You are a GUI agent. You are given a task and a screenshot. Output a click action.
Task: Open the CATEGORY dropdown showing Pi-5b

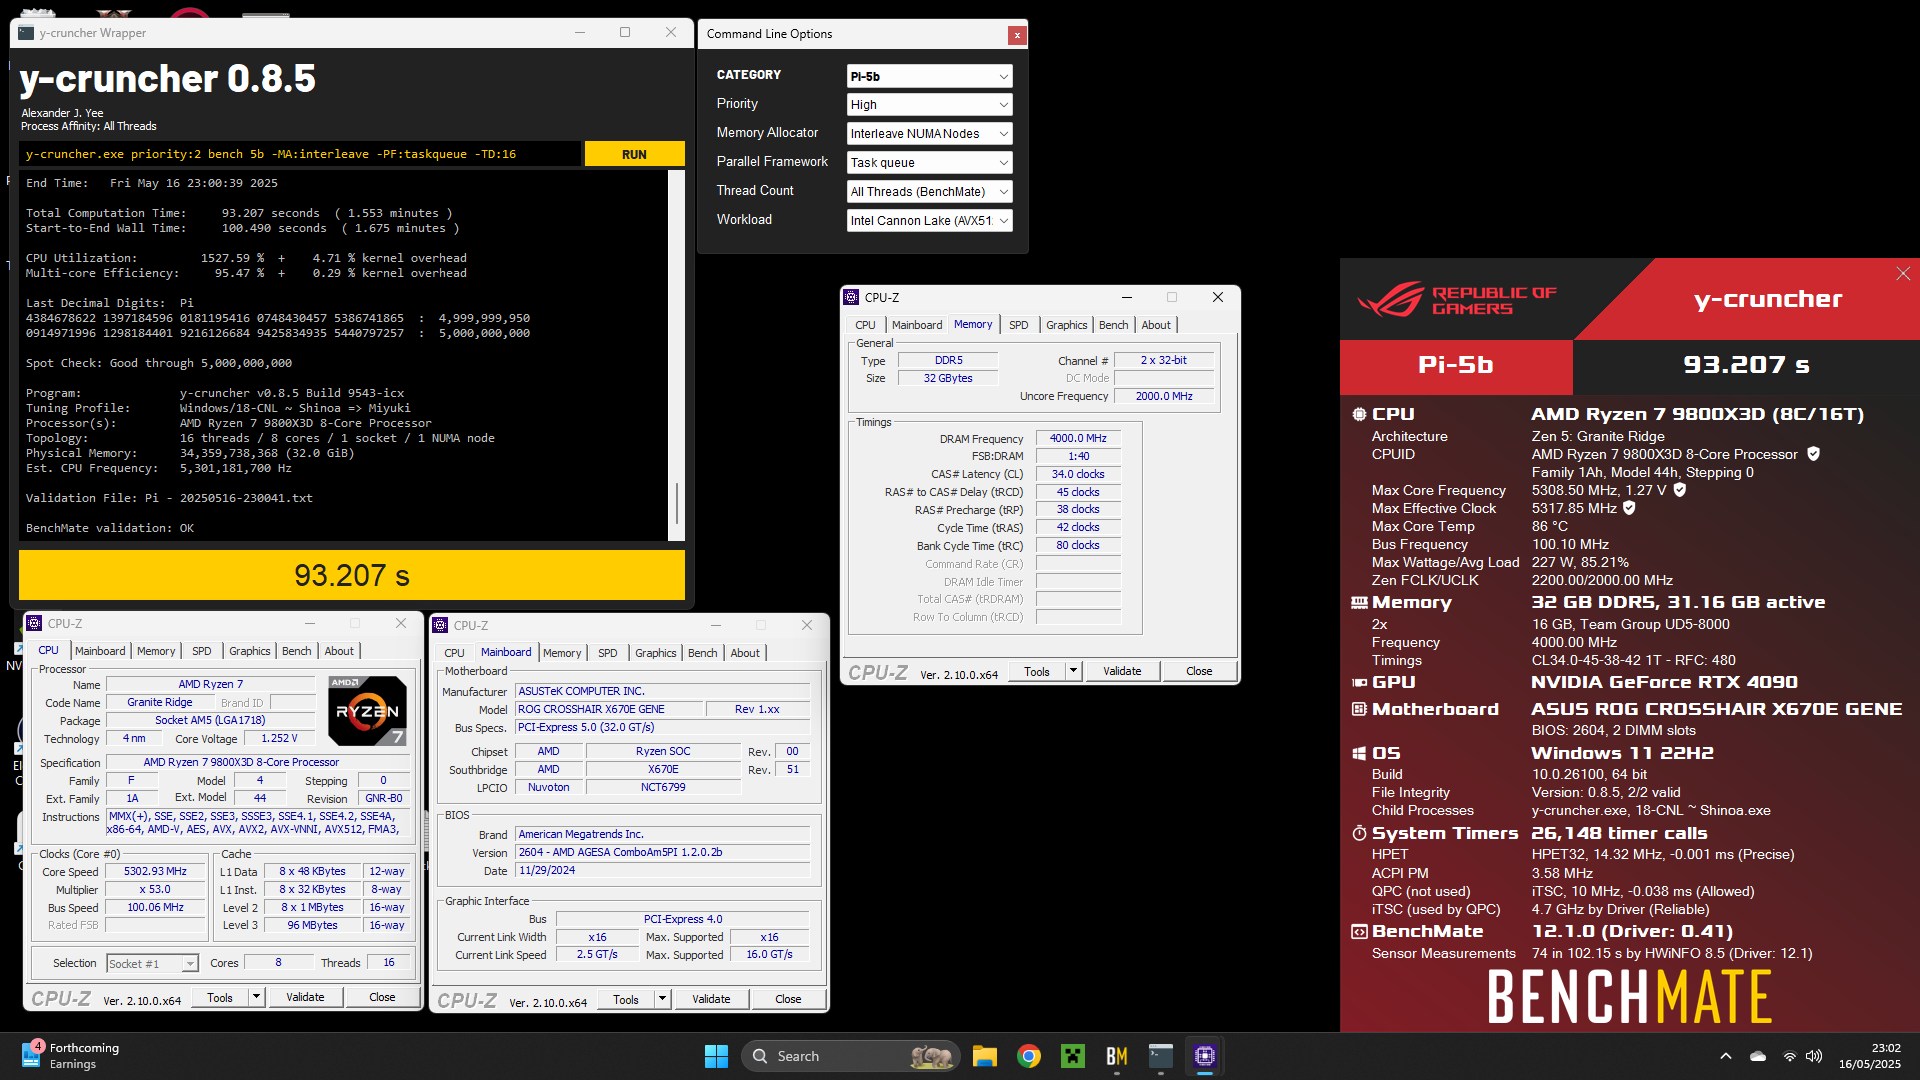[x=929, y=76]
